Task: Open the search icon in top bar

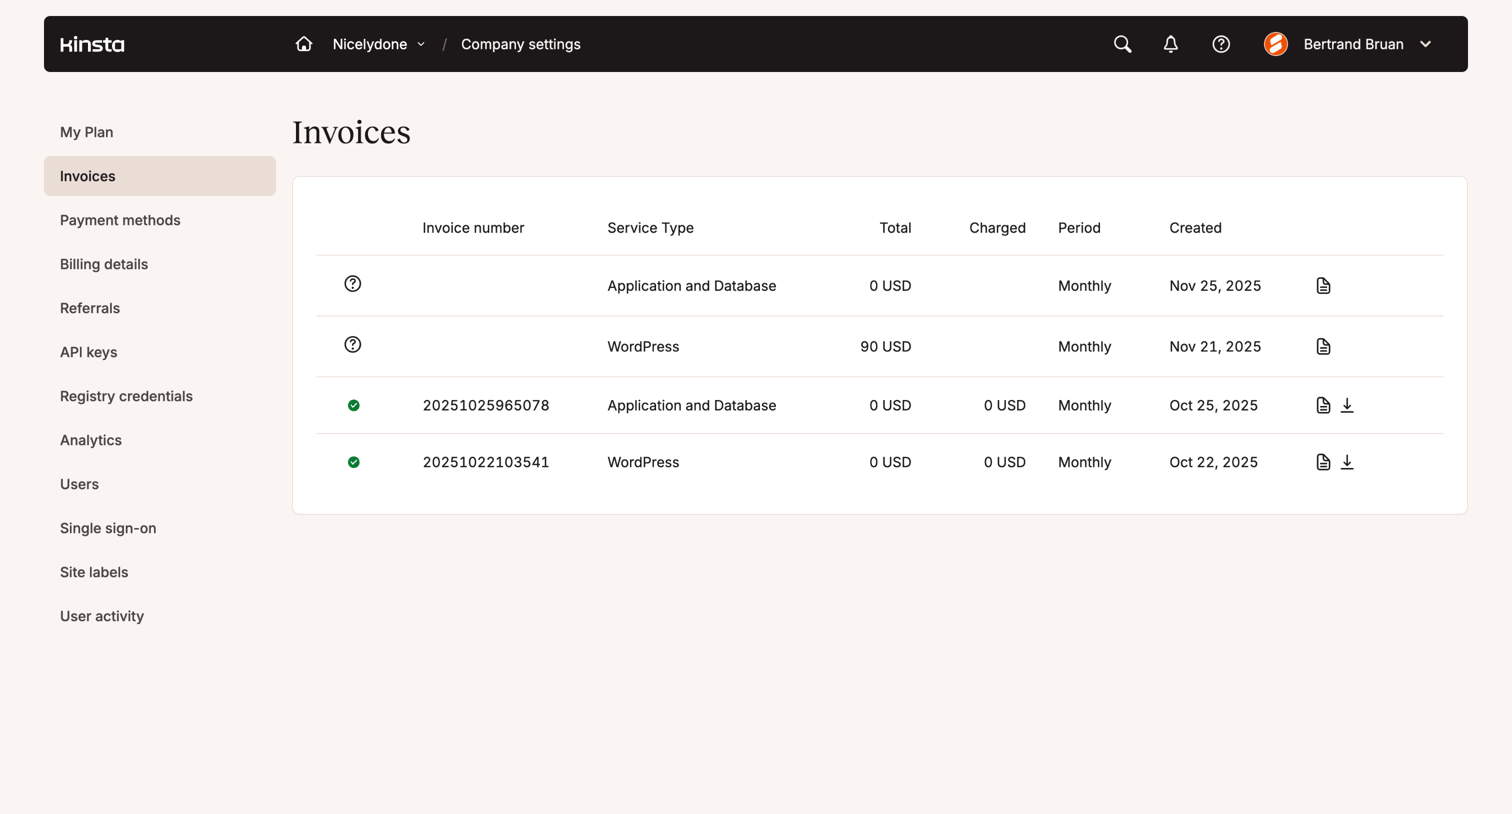Action: pyautogui.click(x=1122, y=44)
